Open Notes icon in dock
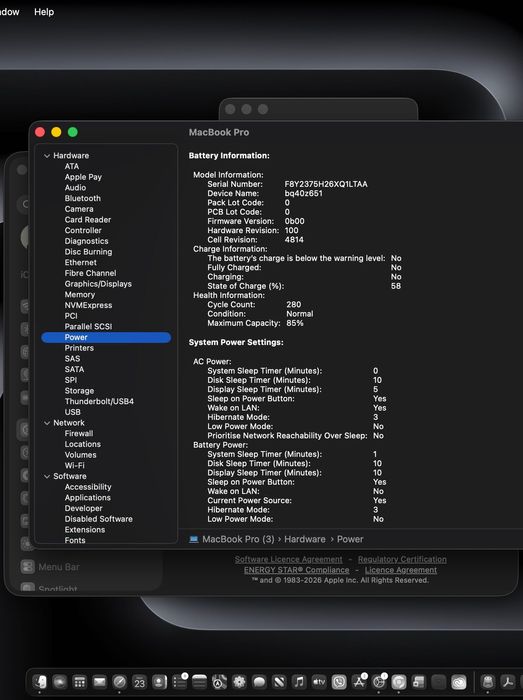The width and height of the screenshot is (523, 700). 199,682
